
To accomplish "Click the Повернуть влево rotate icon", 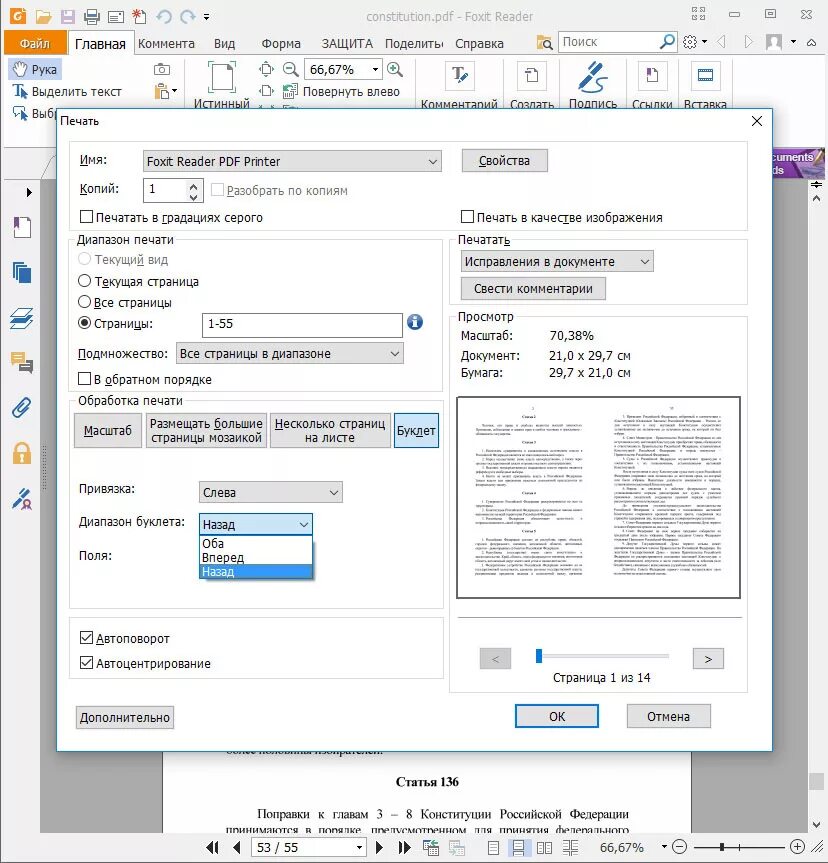I will click(290, 91).
